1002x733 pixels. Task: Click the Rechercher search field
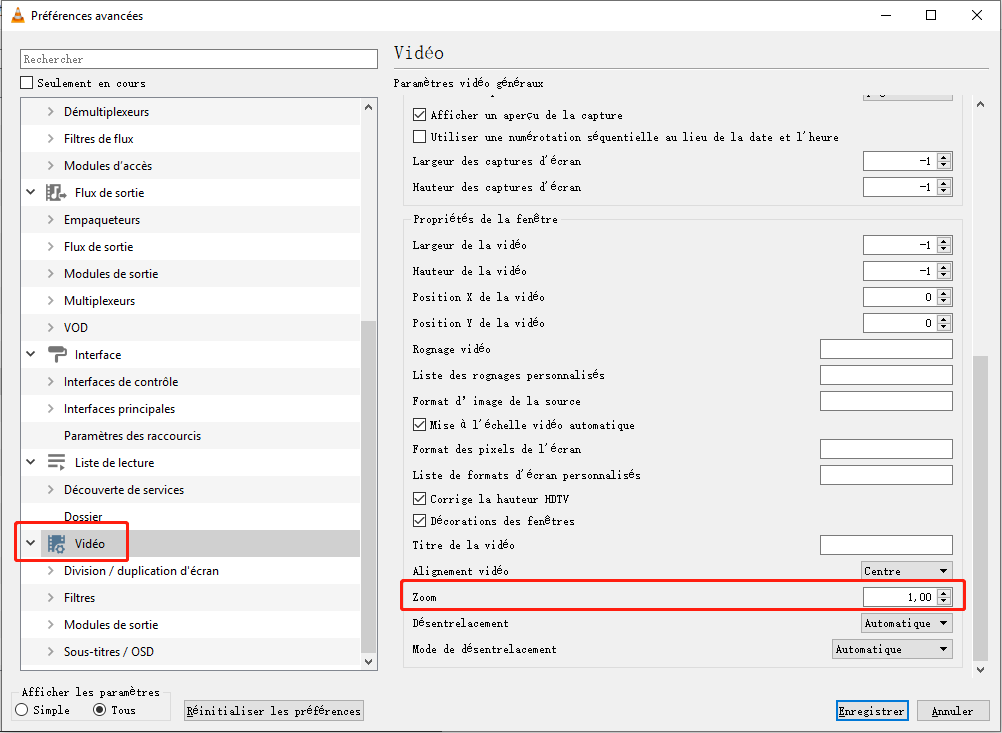pos(197,59)
